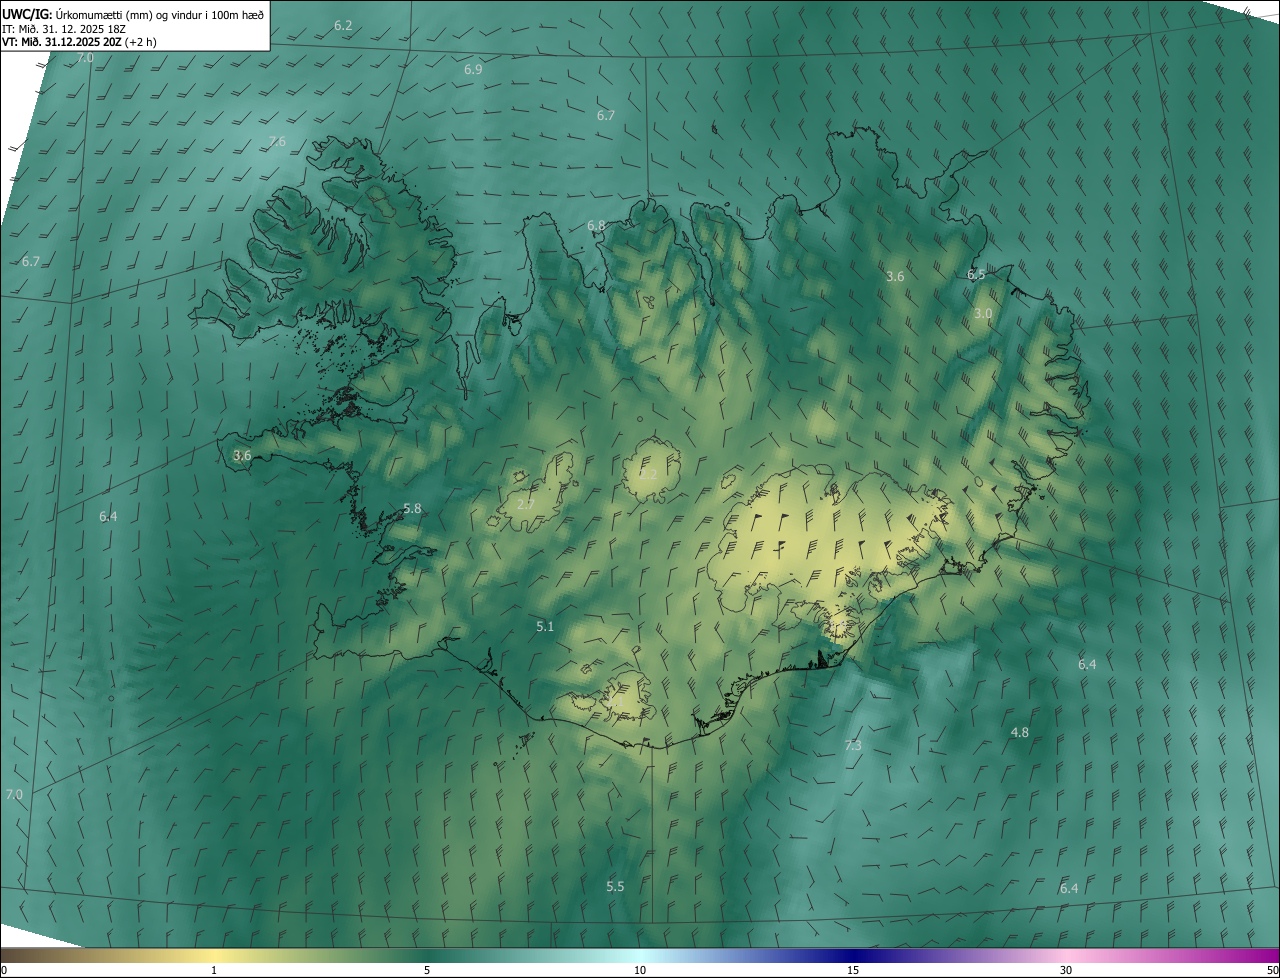This screenshot has width=1280, height=978.
Task: Click the 4.8 value label
Action: 1019,733
